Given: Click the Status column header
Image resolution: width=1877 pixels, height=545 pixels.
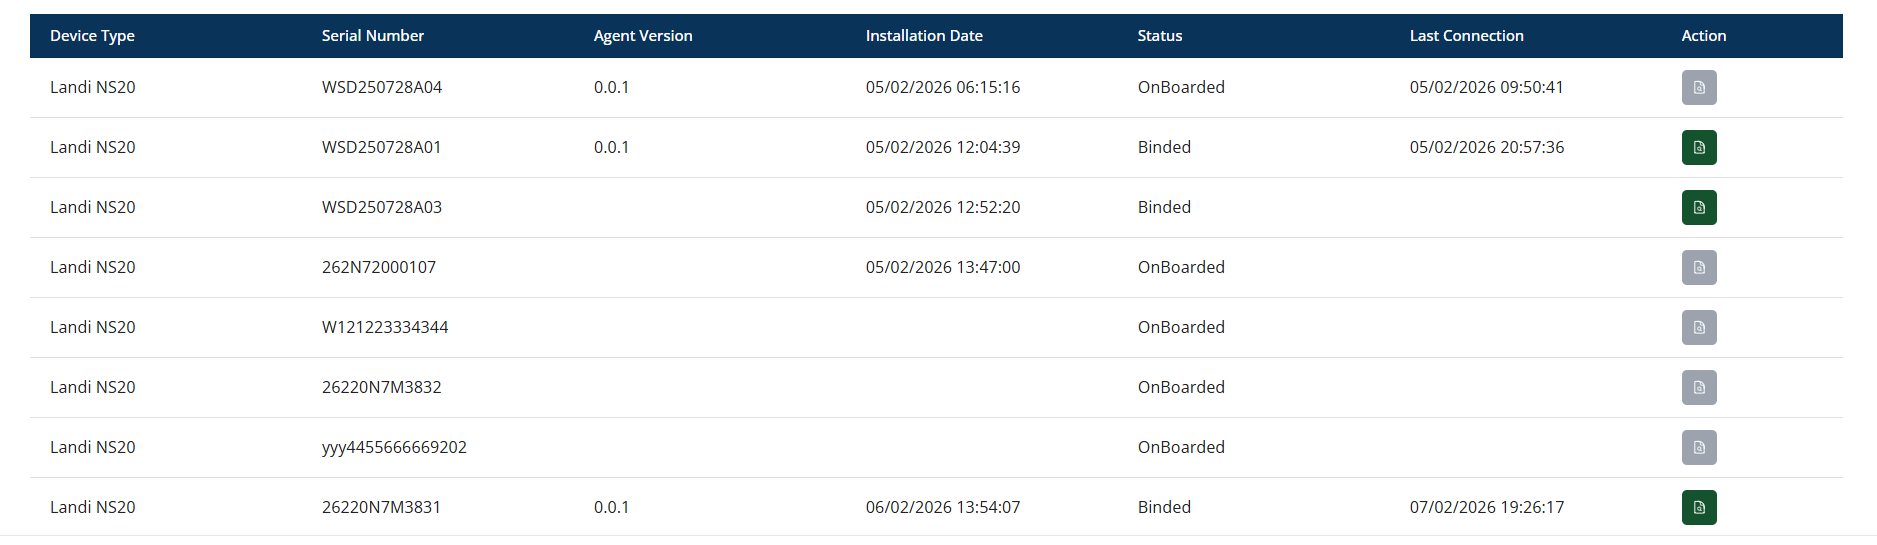Looking at the screenshot, I should coord(1159,36).
